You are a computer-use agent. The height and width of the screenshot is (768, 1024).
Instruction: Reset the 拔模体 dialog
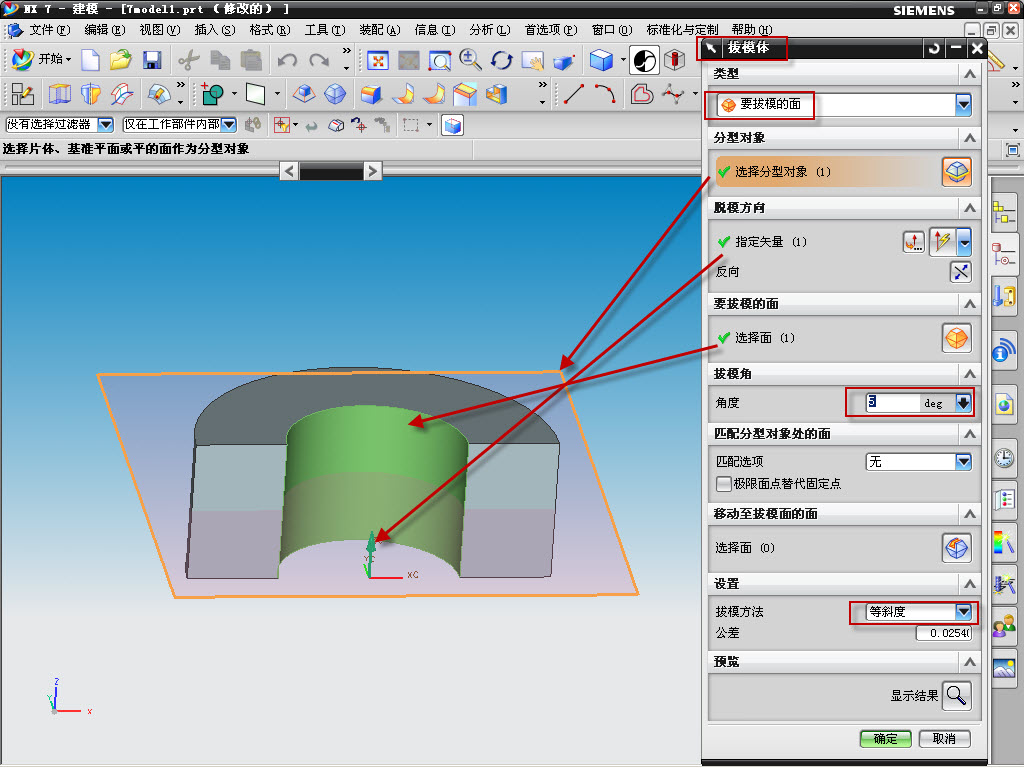click(x=934, y=48)
